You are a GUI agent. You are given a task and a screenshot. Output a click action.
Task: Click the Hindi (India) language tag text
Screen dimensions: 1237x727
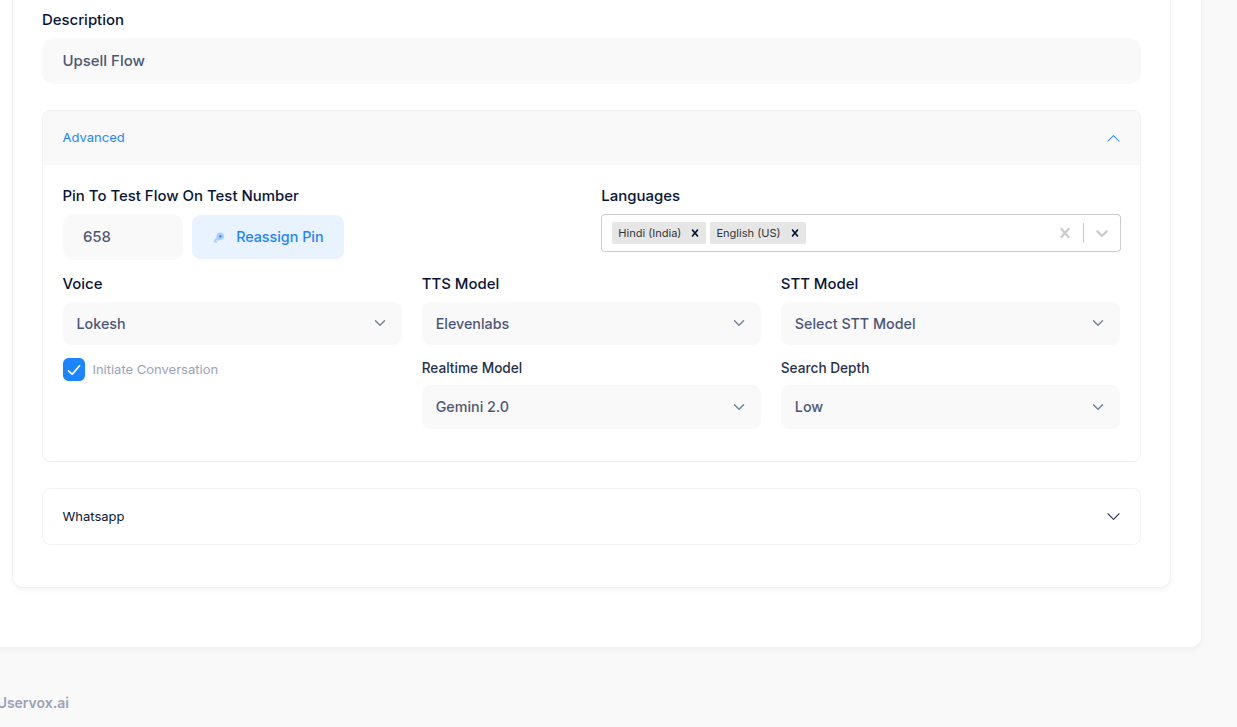649,233
